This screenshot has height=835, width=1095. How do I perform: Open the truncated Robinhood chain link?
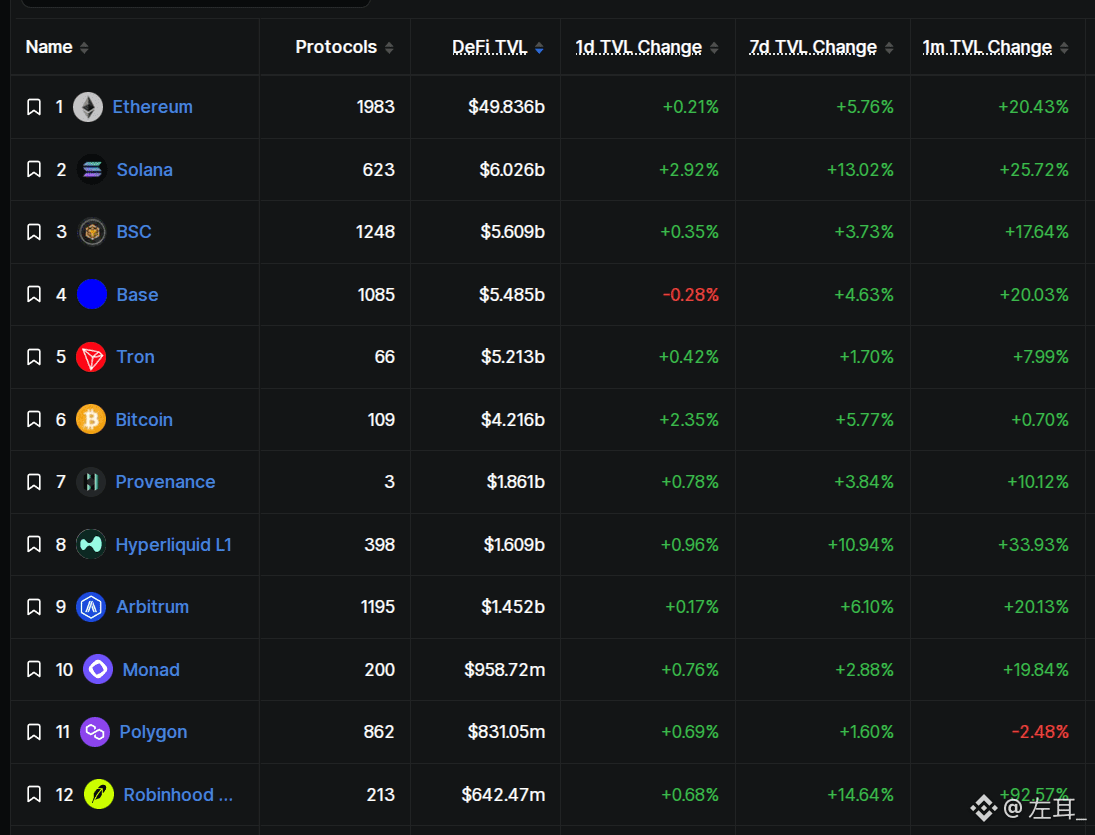tap(178, 795)
